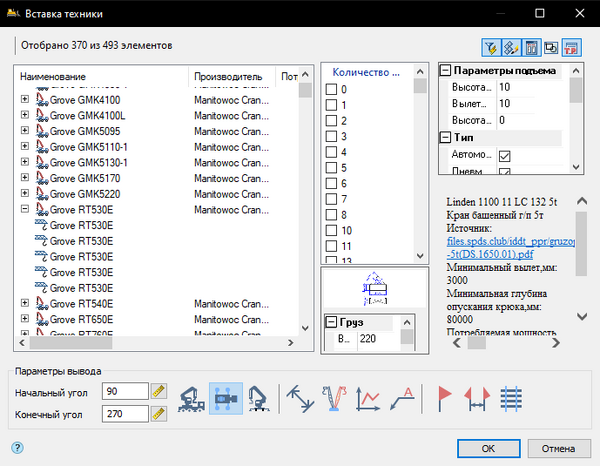Click the crane icon of Grove GMK4100

(x=42, y=100)
